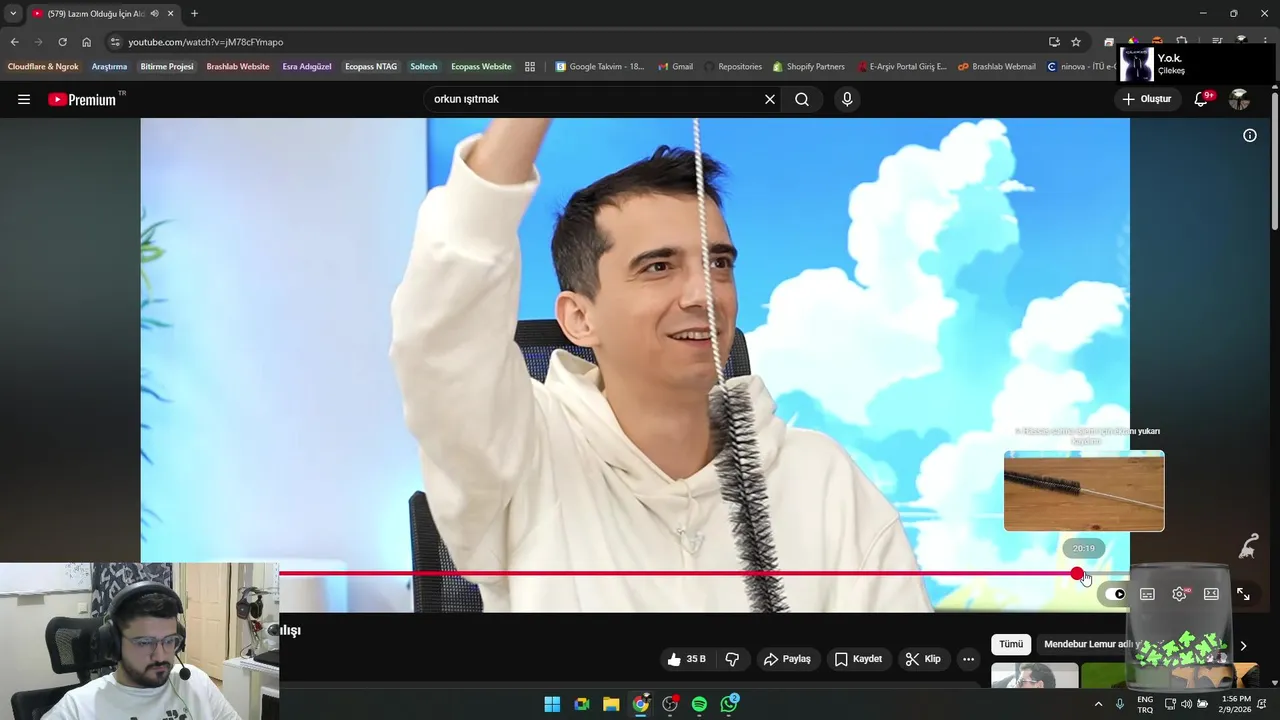The height and width of the screenshot is (720, 1280).
Task: Install the page as an app icon
Action: tap(1054, 42)
